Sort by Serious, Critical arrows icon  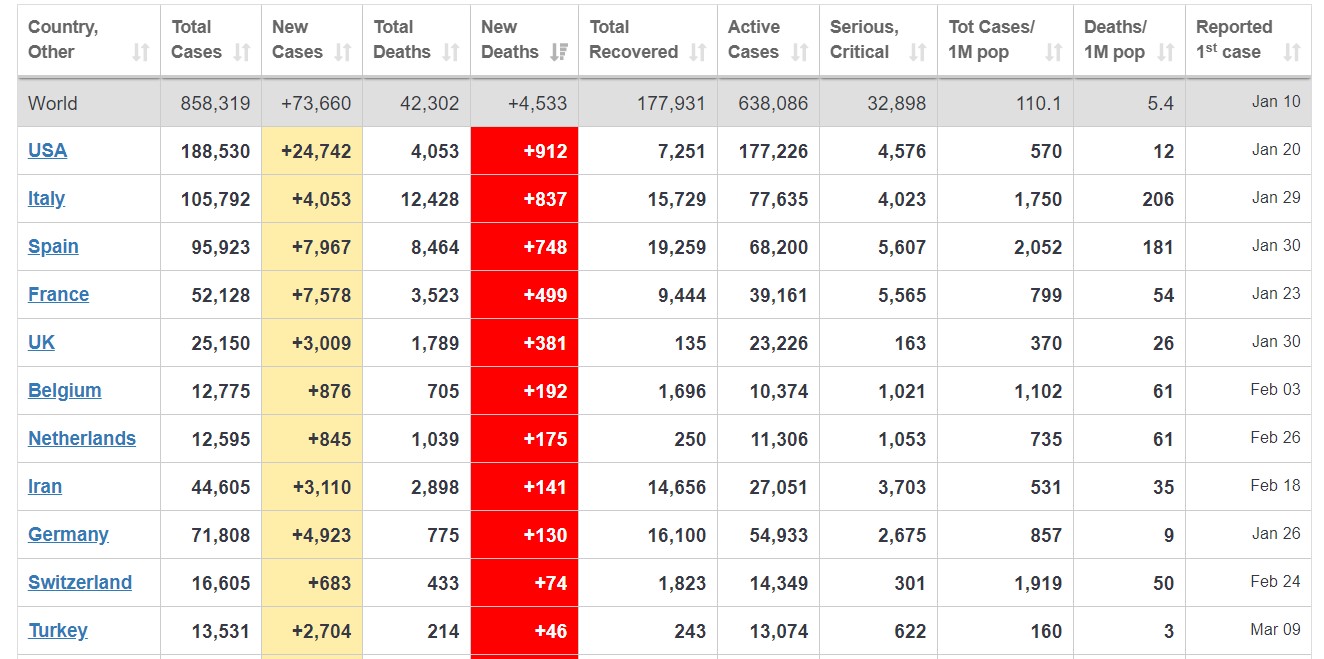[x=918, y=52]
